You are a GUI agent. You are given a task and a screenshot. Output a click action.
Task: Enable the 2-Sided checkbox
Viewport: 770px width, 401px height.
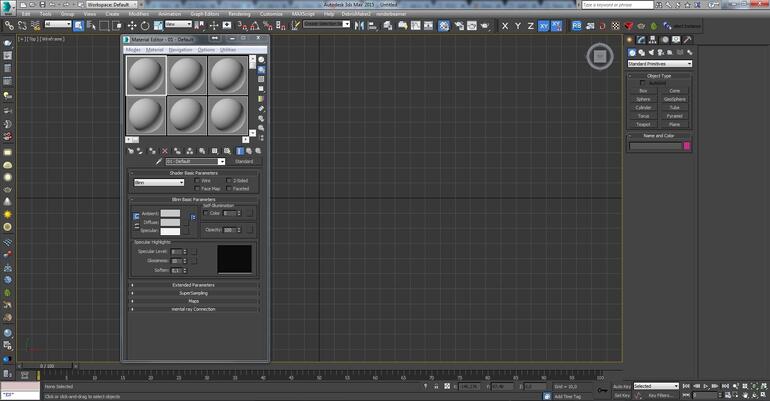pos(229,181)
